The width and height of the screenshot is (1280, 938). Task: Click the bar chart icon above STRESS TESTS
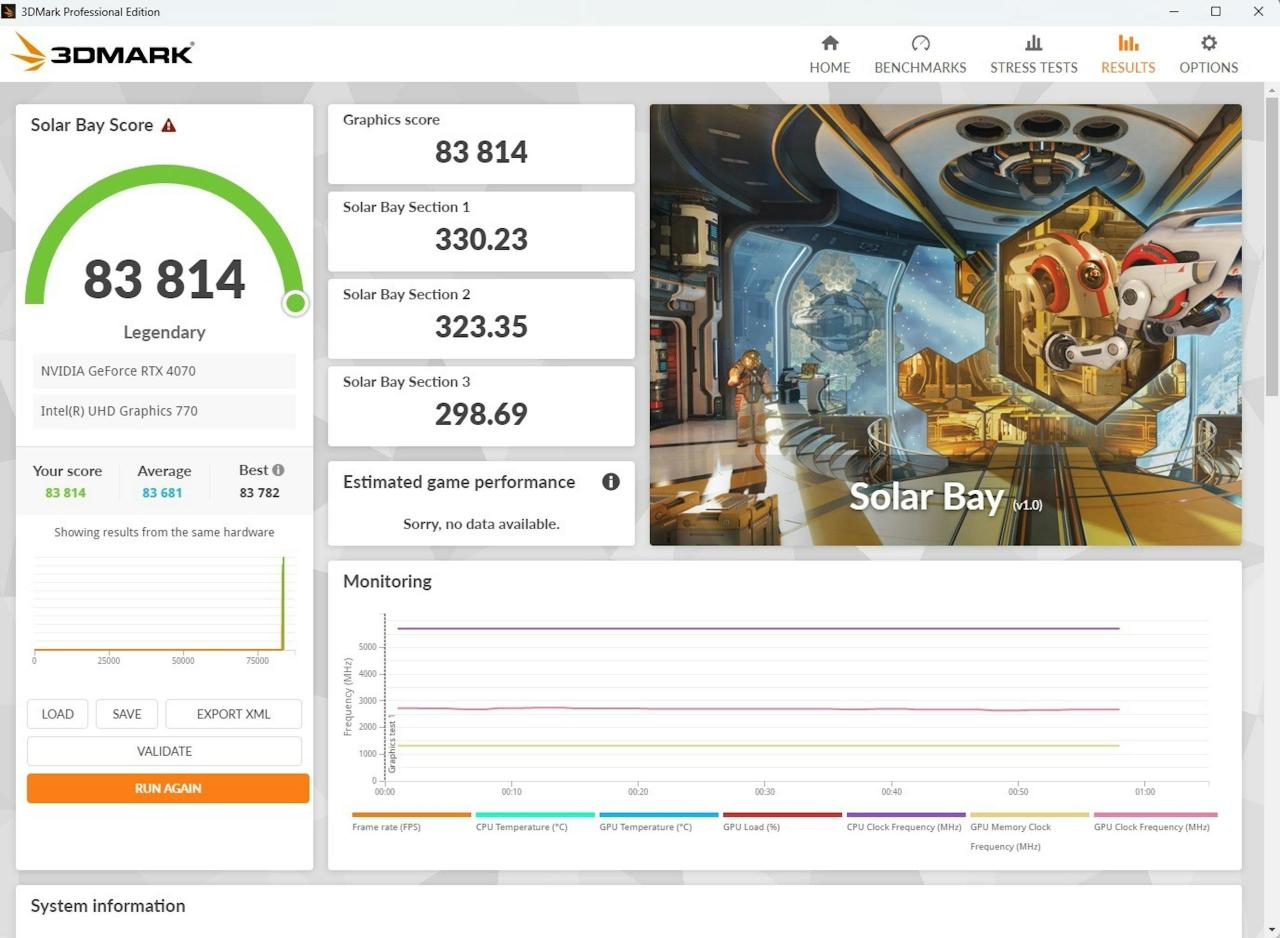(x=1034, y=43)
